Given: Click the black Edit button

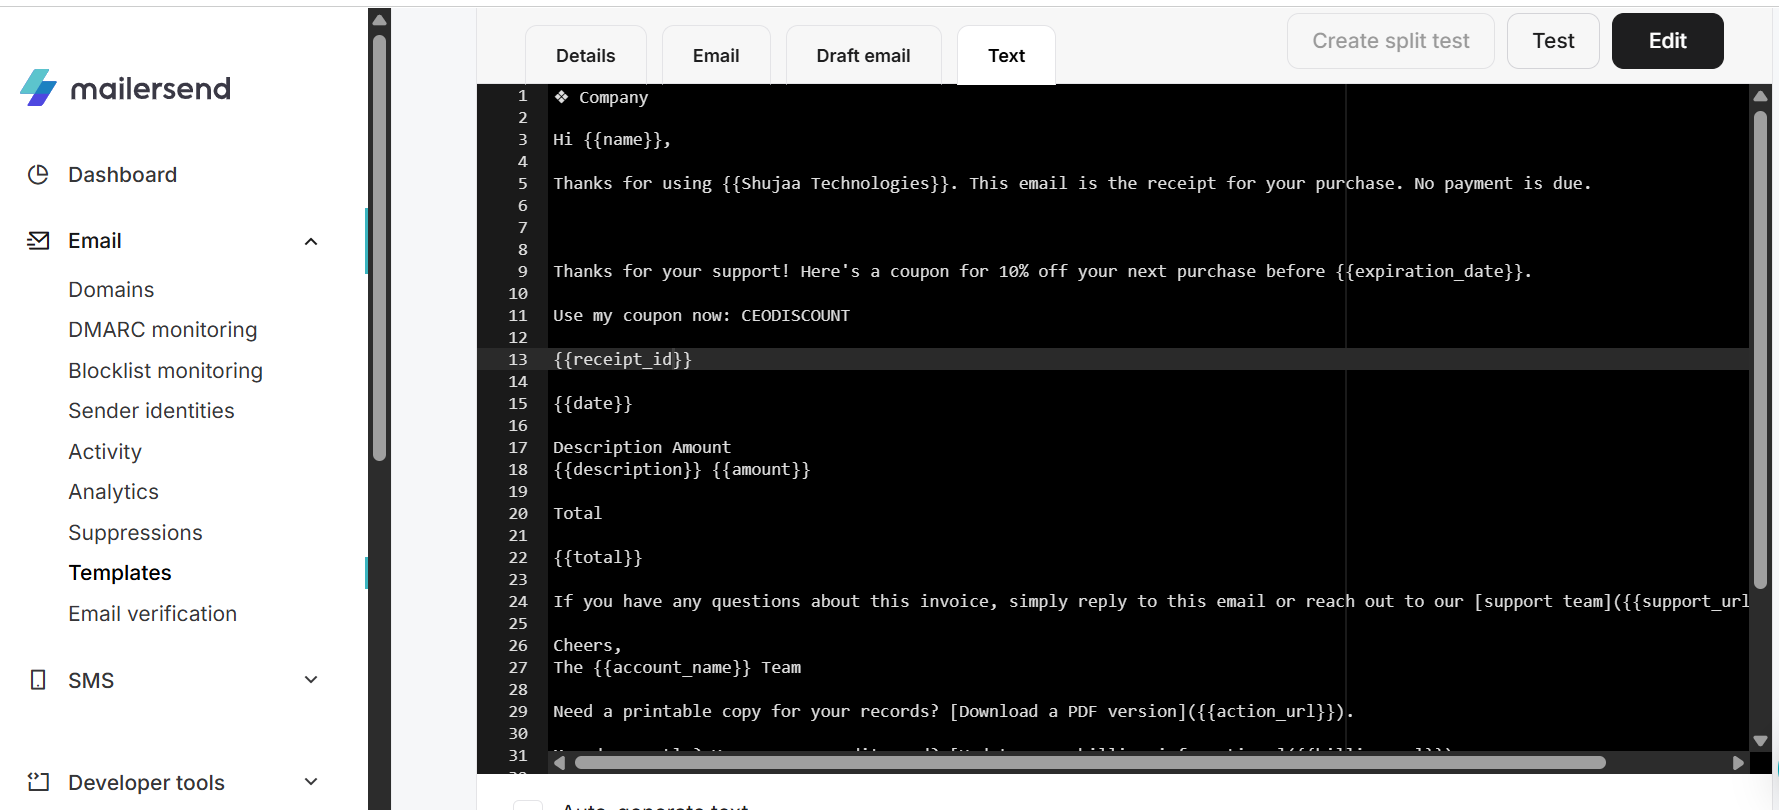Looking at the screenshot, I should point(1667,41).
